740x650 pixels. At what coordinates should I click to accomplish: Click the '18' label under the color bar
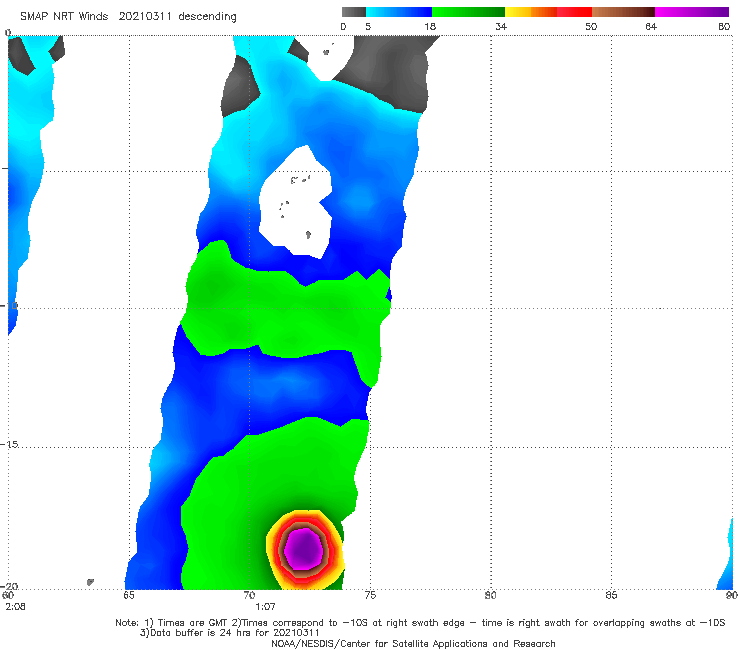430,27
